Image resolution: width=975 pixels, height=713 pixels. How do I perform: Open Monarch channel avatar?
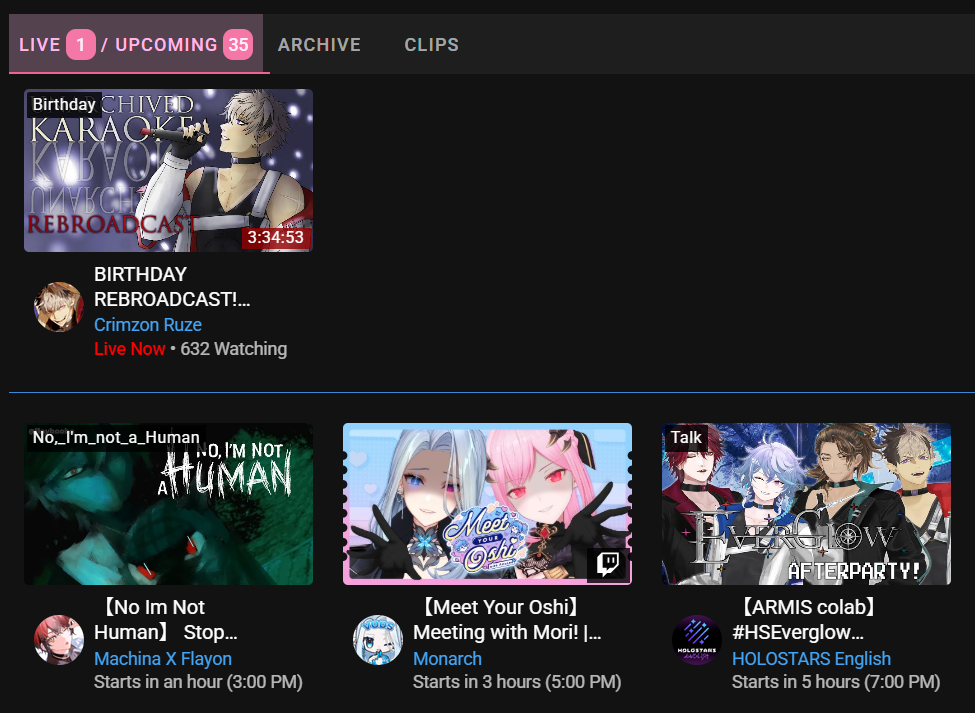pyautogui.click(x=377, y=640)
